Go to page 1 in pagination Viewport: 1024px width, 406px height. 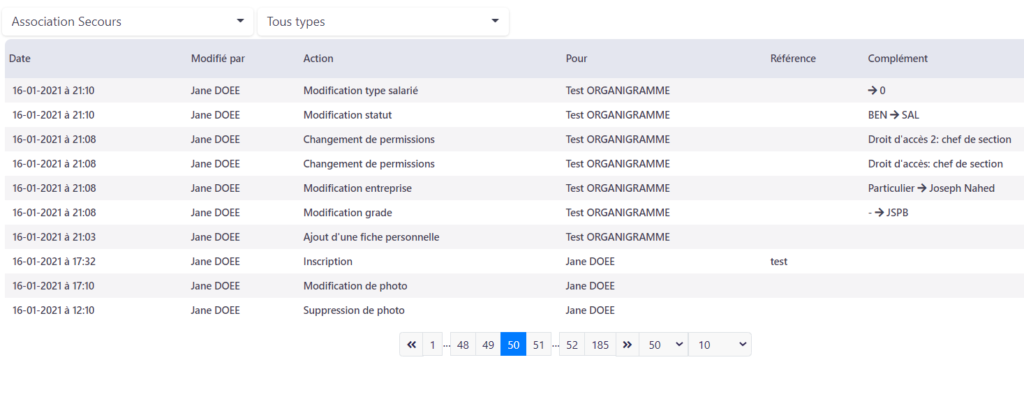(x=432, y=345)
